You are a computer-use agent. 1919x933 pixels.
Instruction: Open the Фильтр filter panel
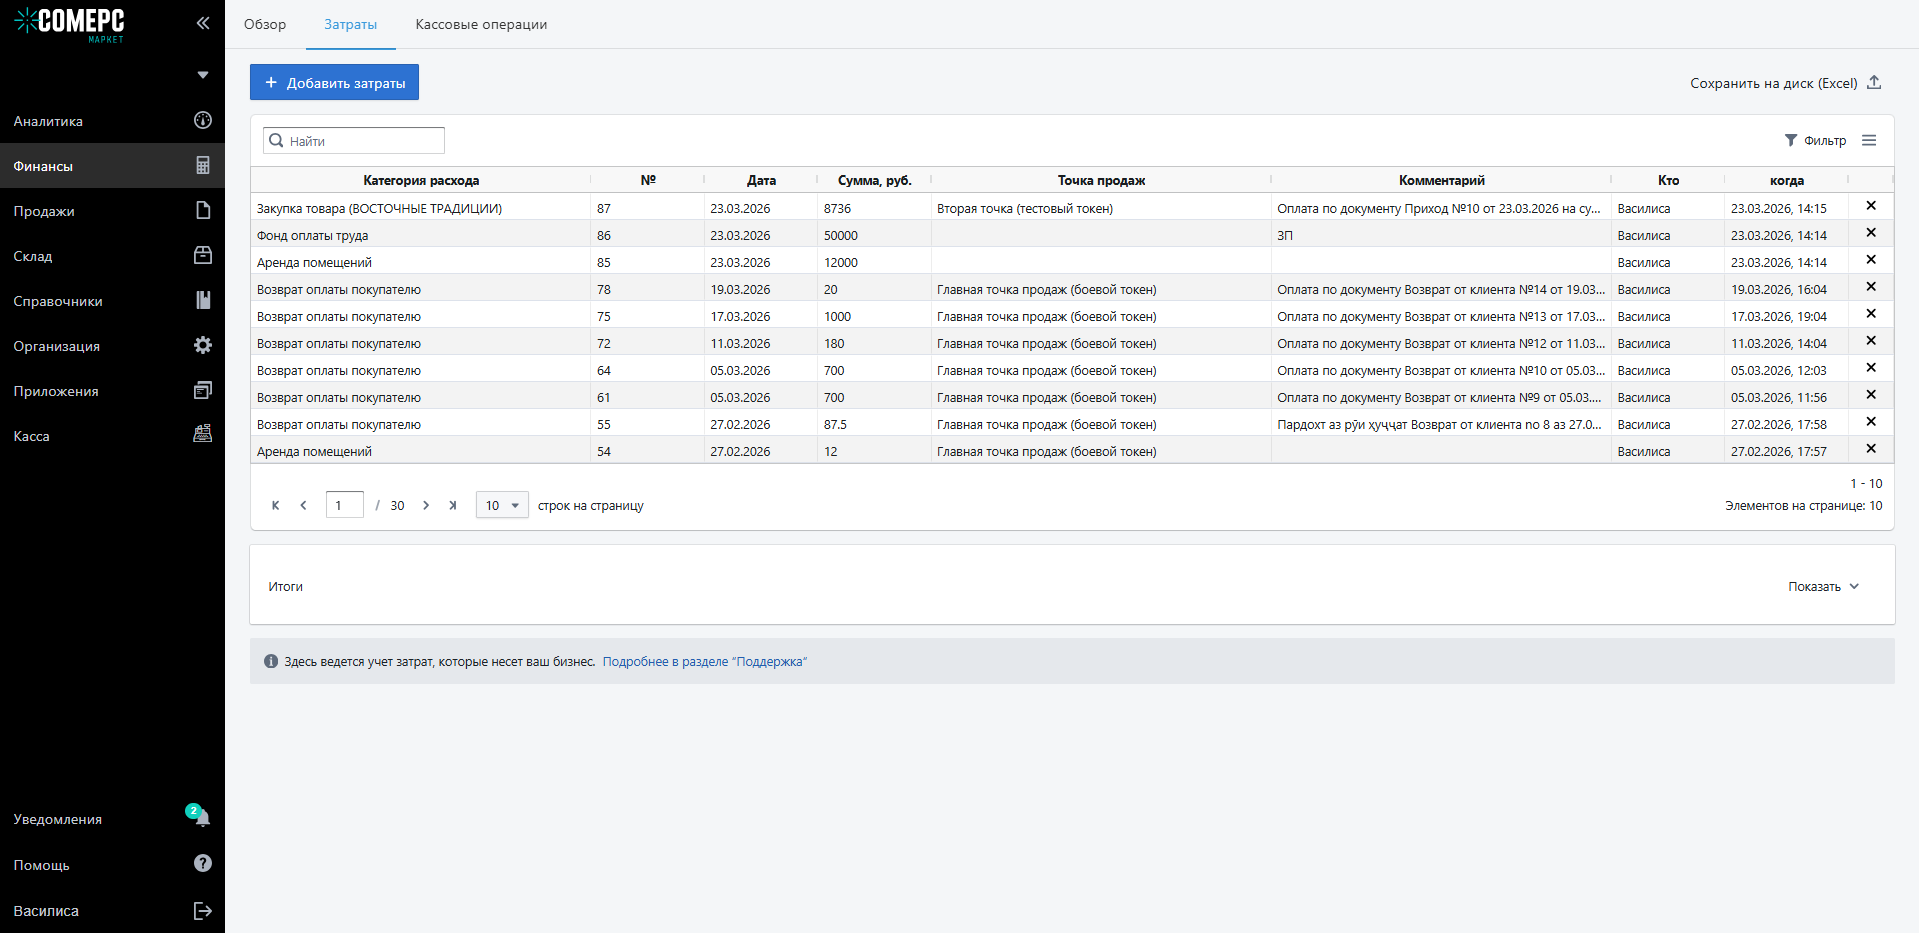click(1815, 141)
